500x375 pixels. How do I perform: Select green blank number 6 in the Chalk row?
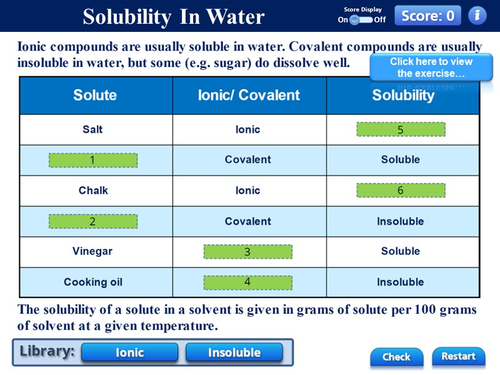tap(401, 190)
